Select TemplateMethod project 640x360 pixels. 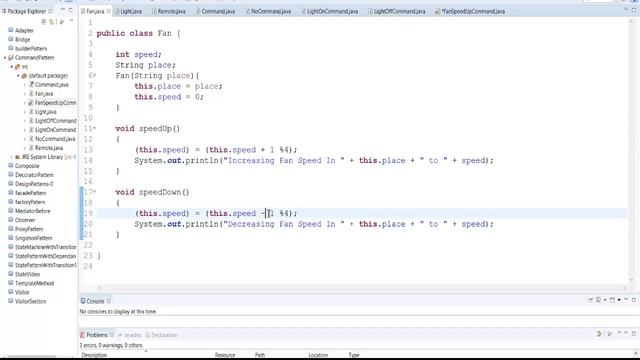point(34,283)
